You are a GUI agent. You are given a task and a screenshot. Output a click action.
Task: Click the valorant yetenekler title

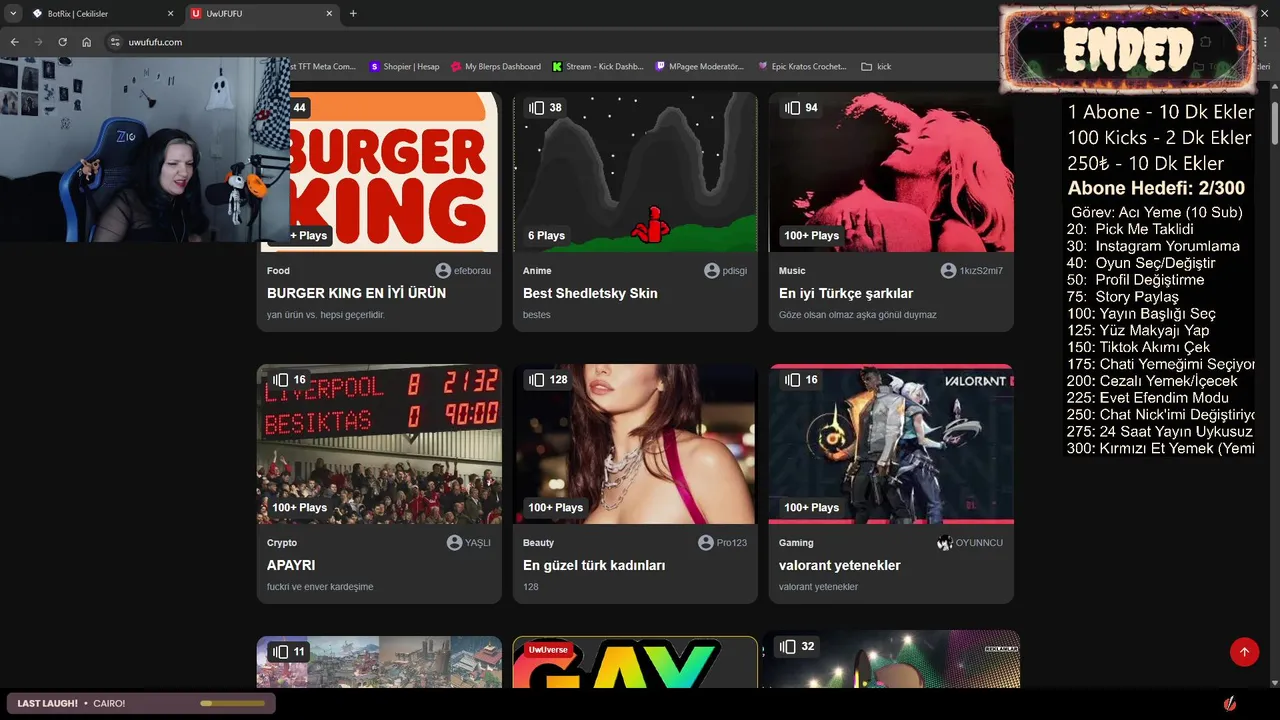click(840, 565)
